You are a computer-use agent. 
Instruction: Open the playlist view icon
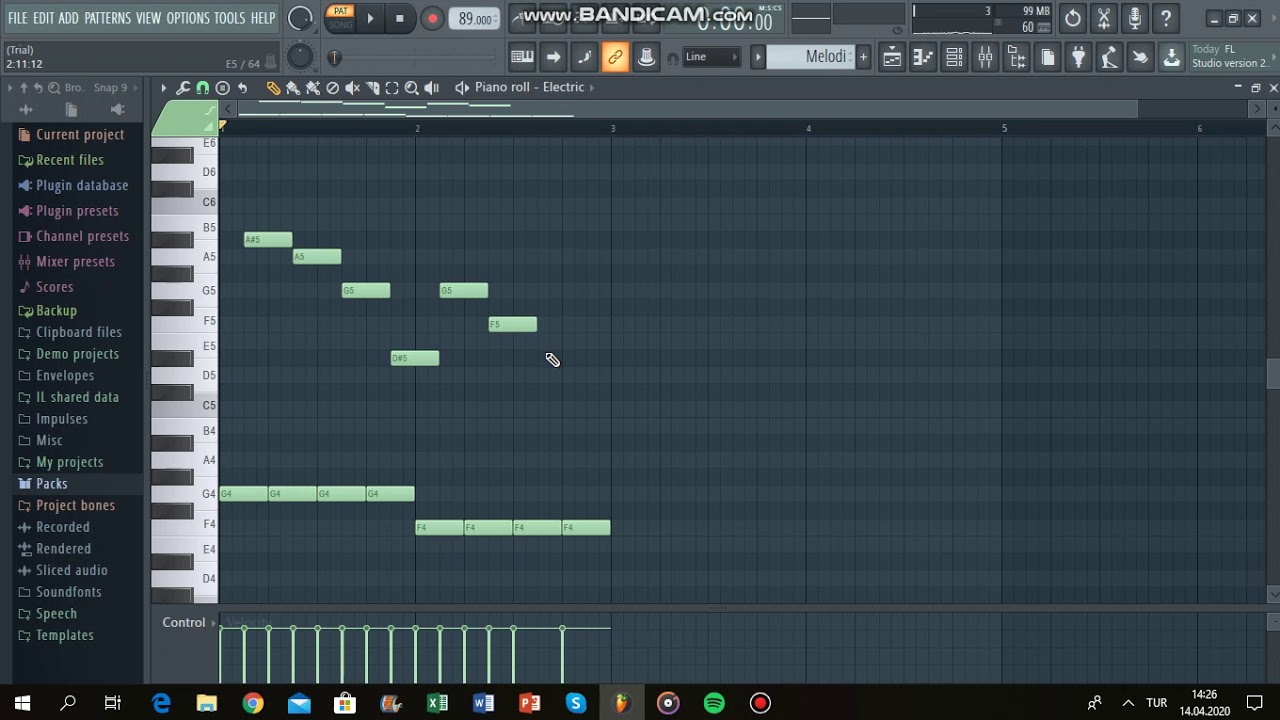891,57
